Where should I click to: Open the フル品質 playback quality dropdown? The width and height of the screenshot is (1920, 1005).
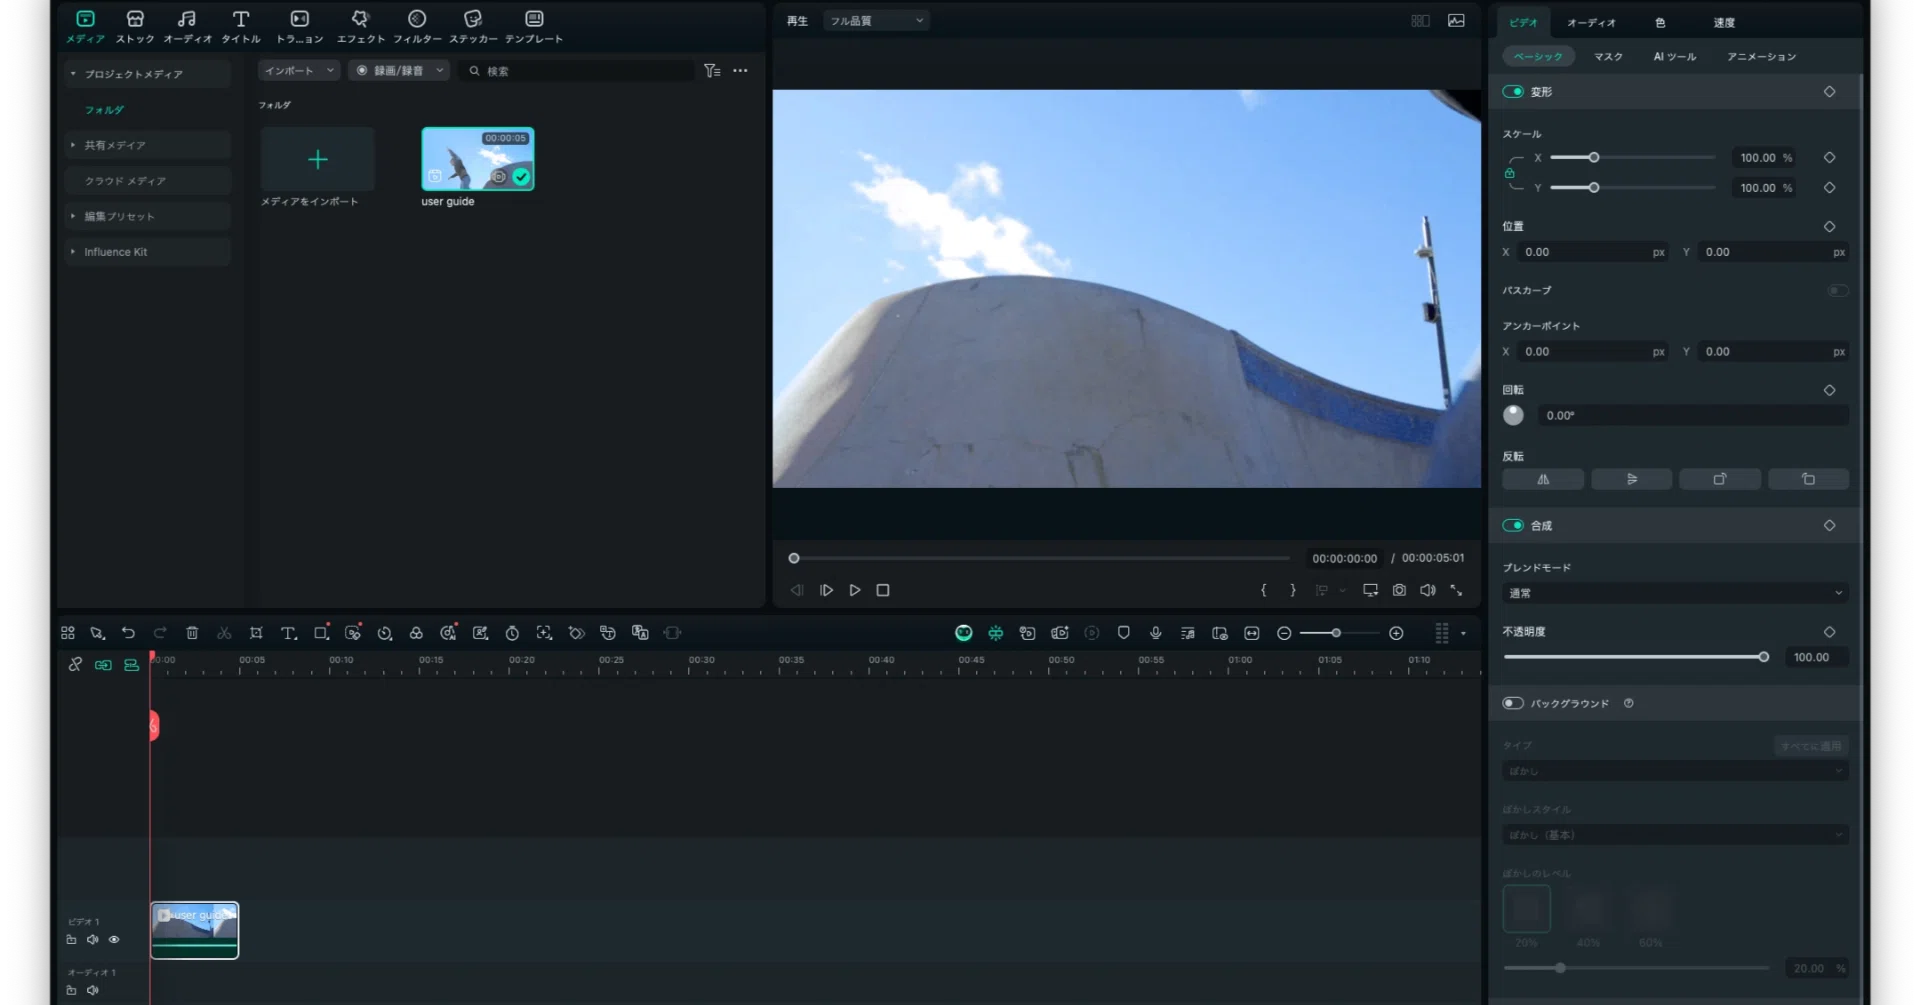tap(876, 21)
